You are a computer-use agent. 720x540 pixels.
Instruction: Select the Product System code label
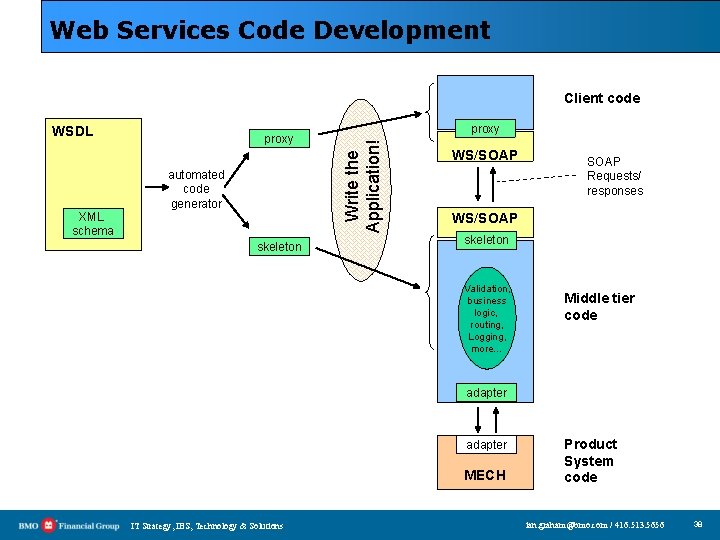point(591,461)
